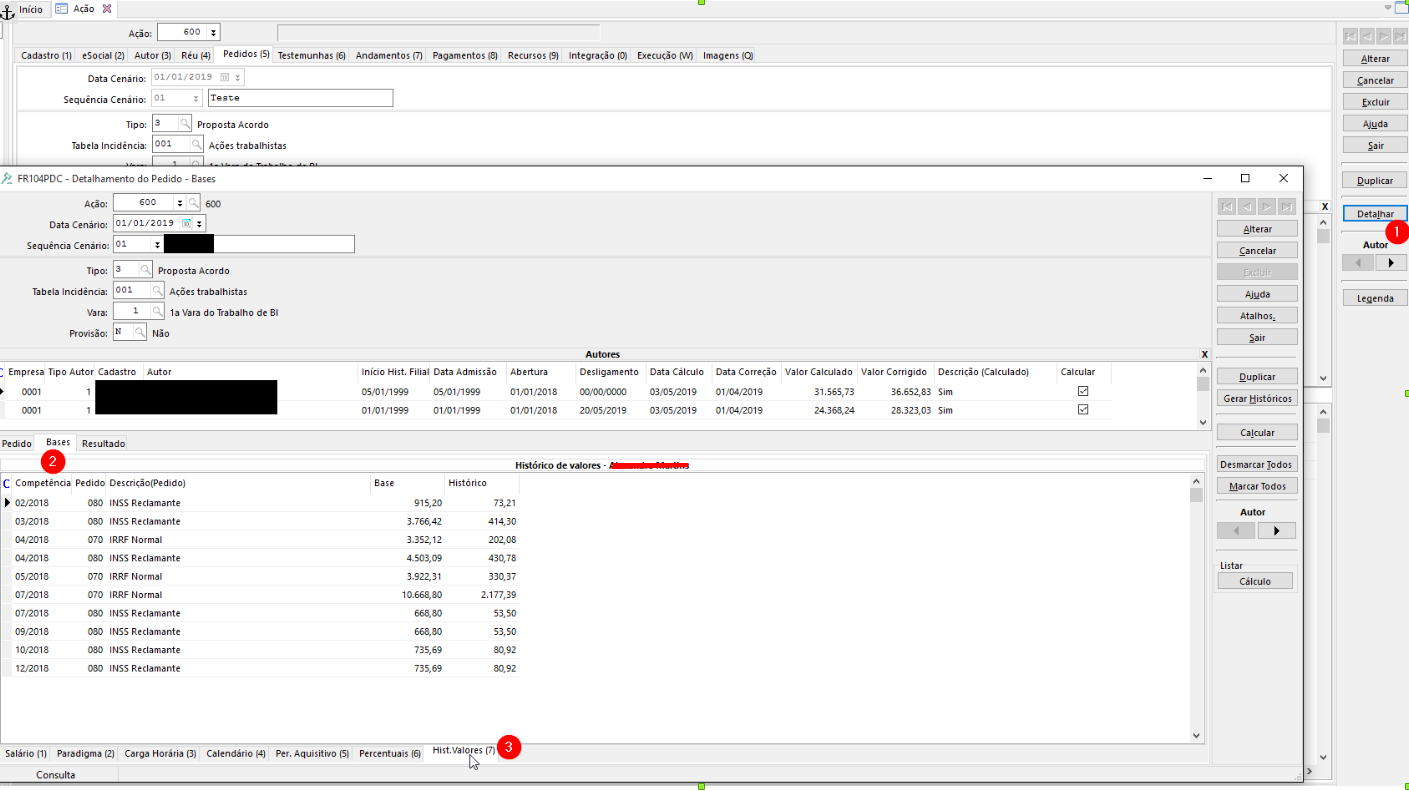Uncheck Calcular for the first author row
The height and width of the screenshot is (791, 1409).
pos(1083,391)
